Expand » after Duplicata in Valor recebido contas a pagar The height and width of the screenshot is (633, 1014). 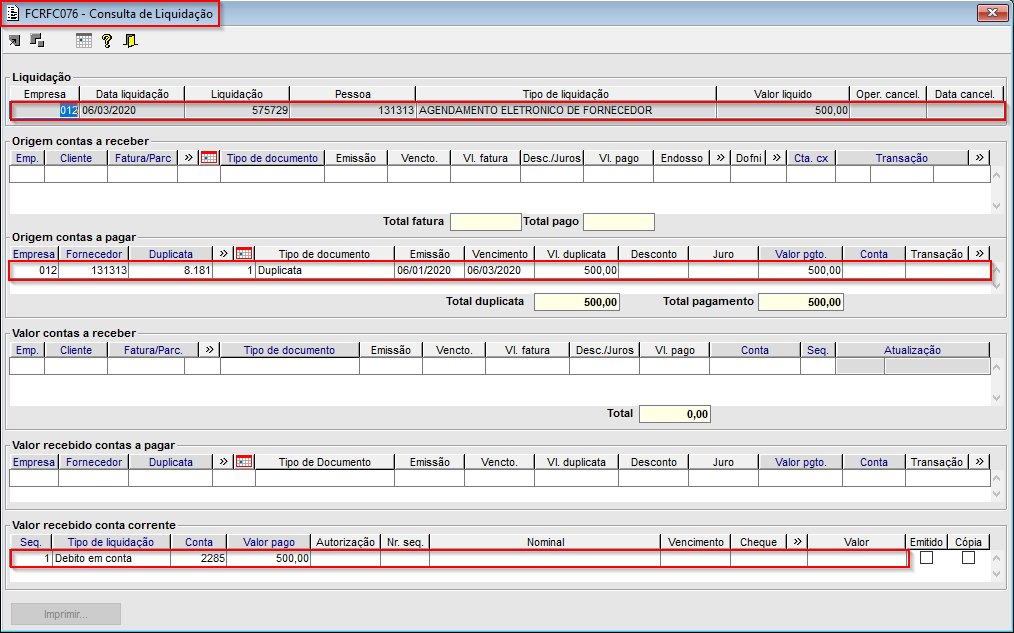223,462
